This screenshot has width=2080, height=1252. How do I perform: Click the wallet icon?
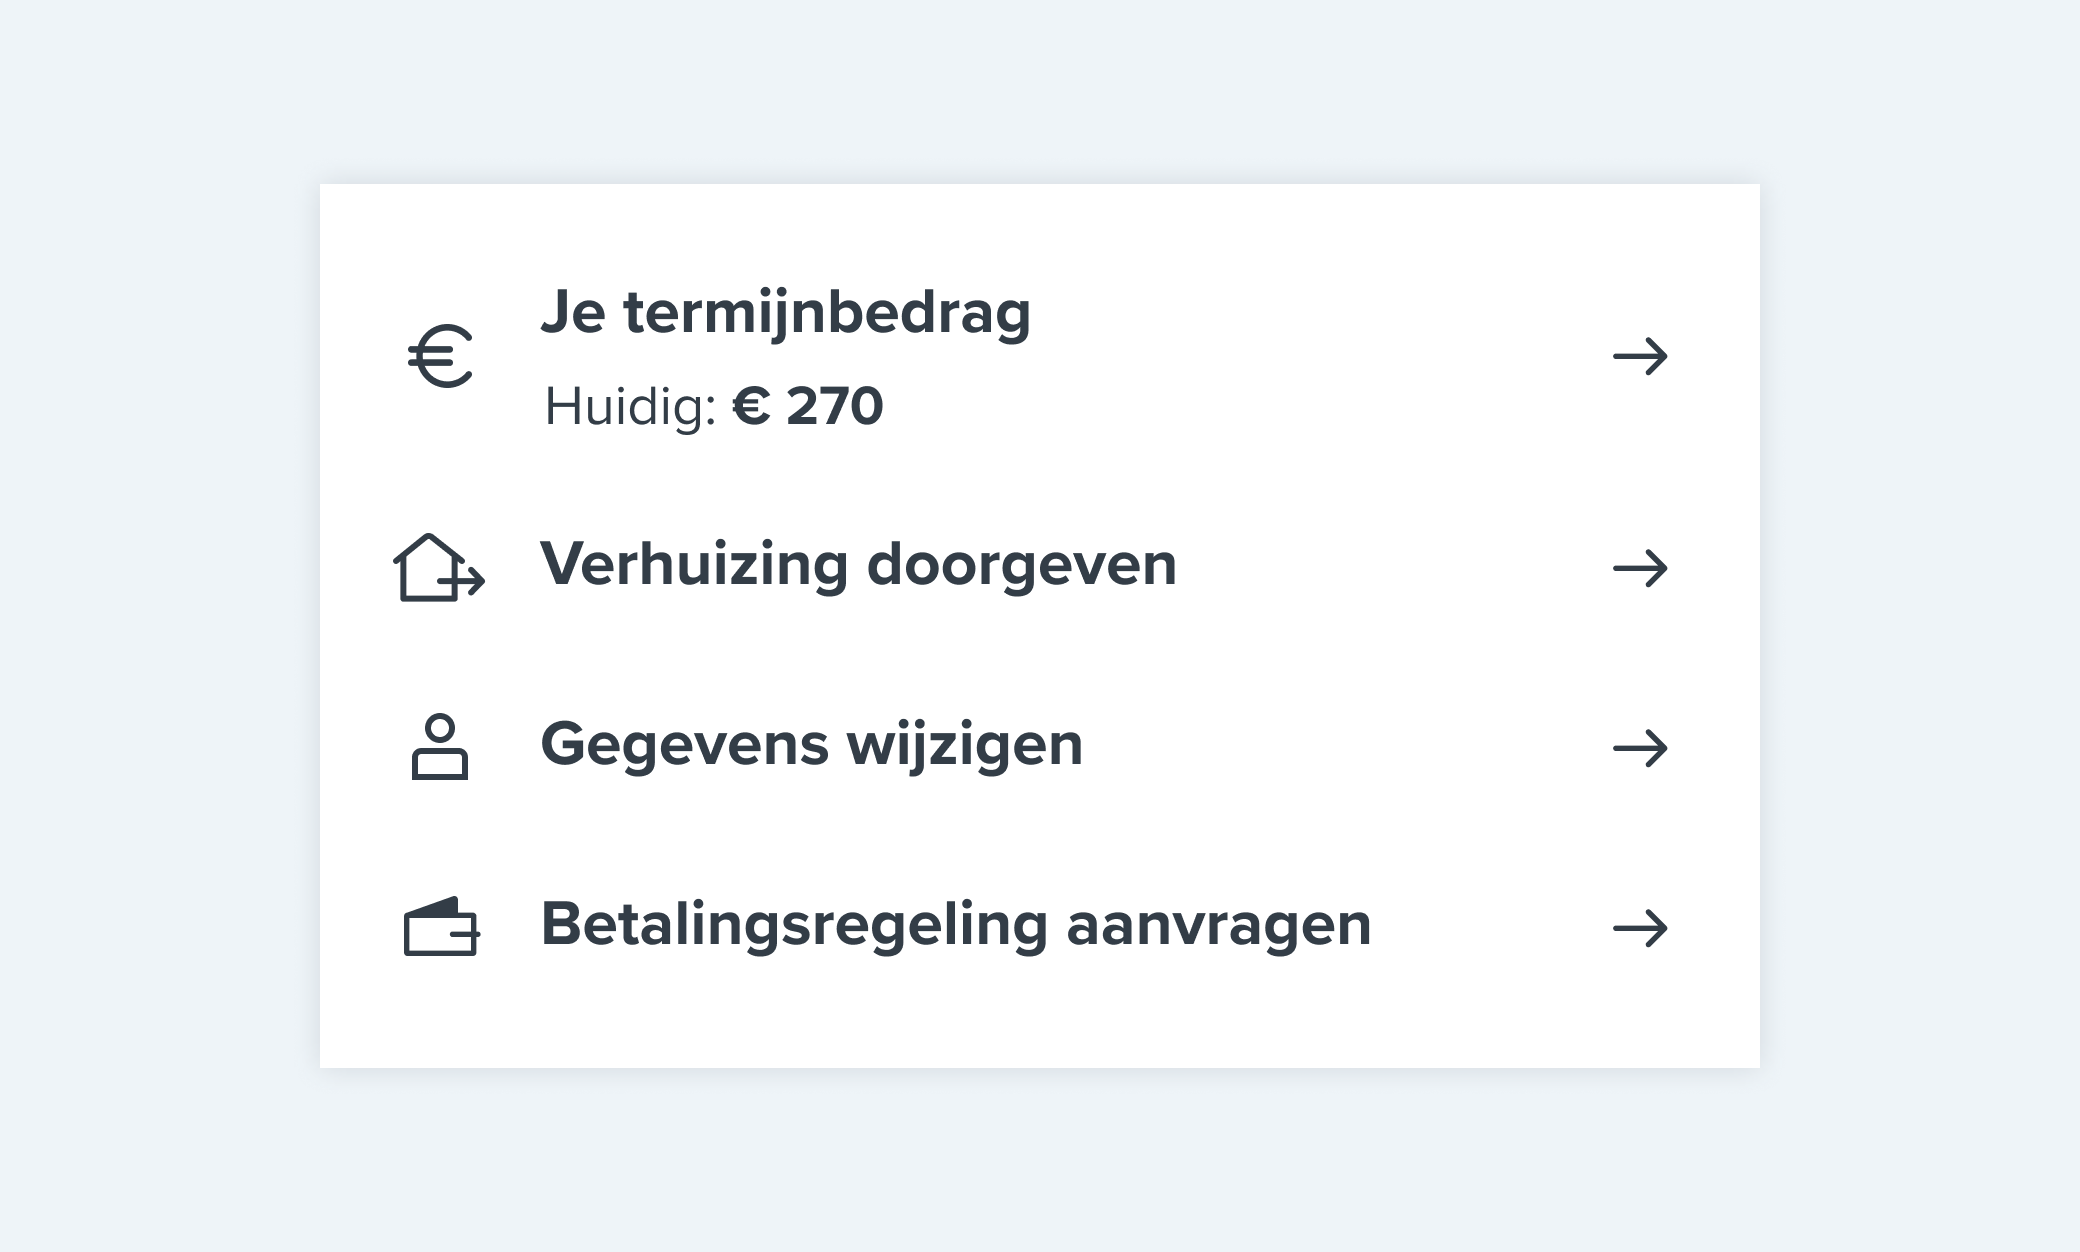click(441, 926)
